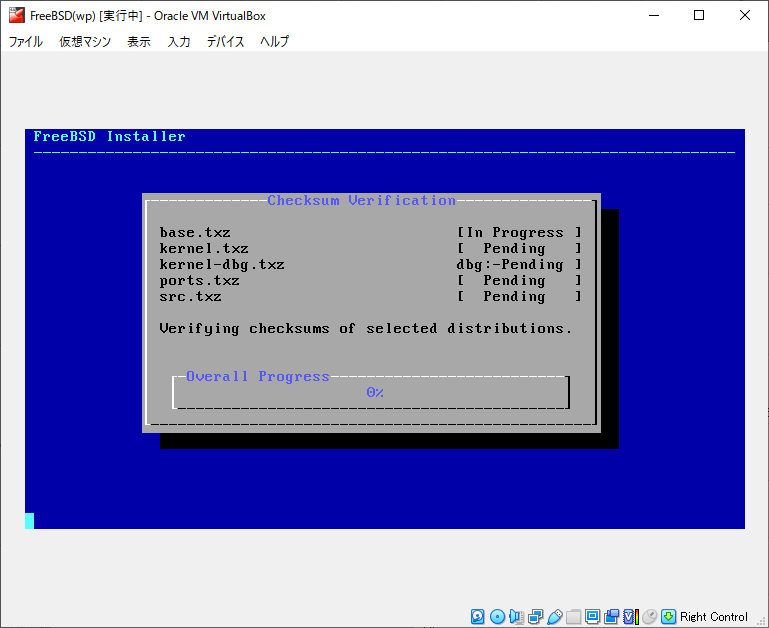Click the Verifying checksums message text

(365, 328)
